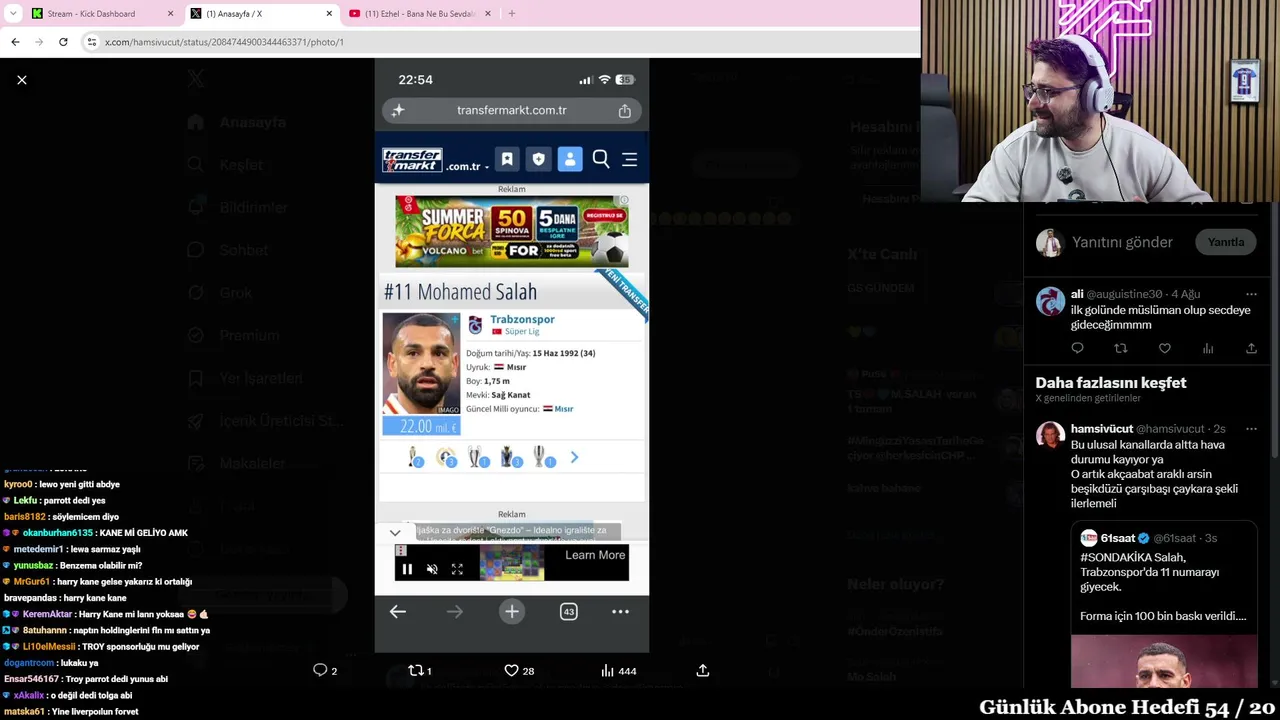Toggle mute on the video ad
1280x720 pixels.
tap(432, 569)
